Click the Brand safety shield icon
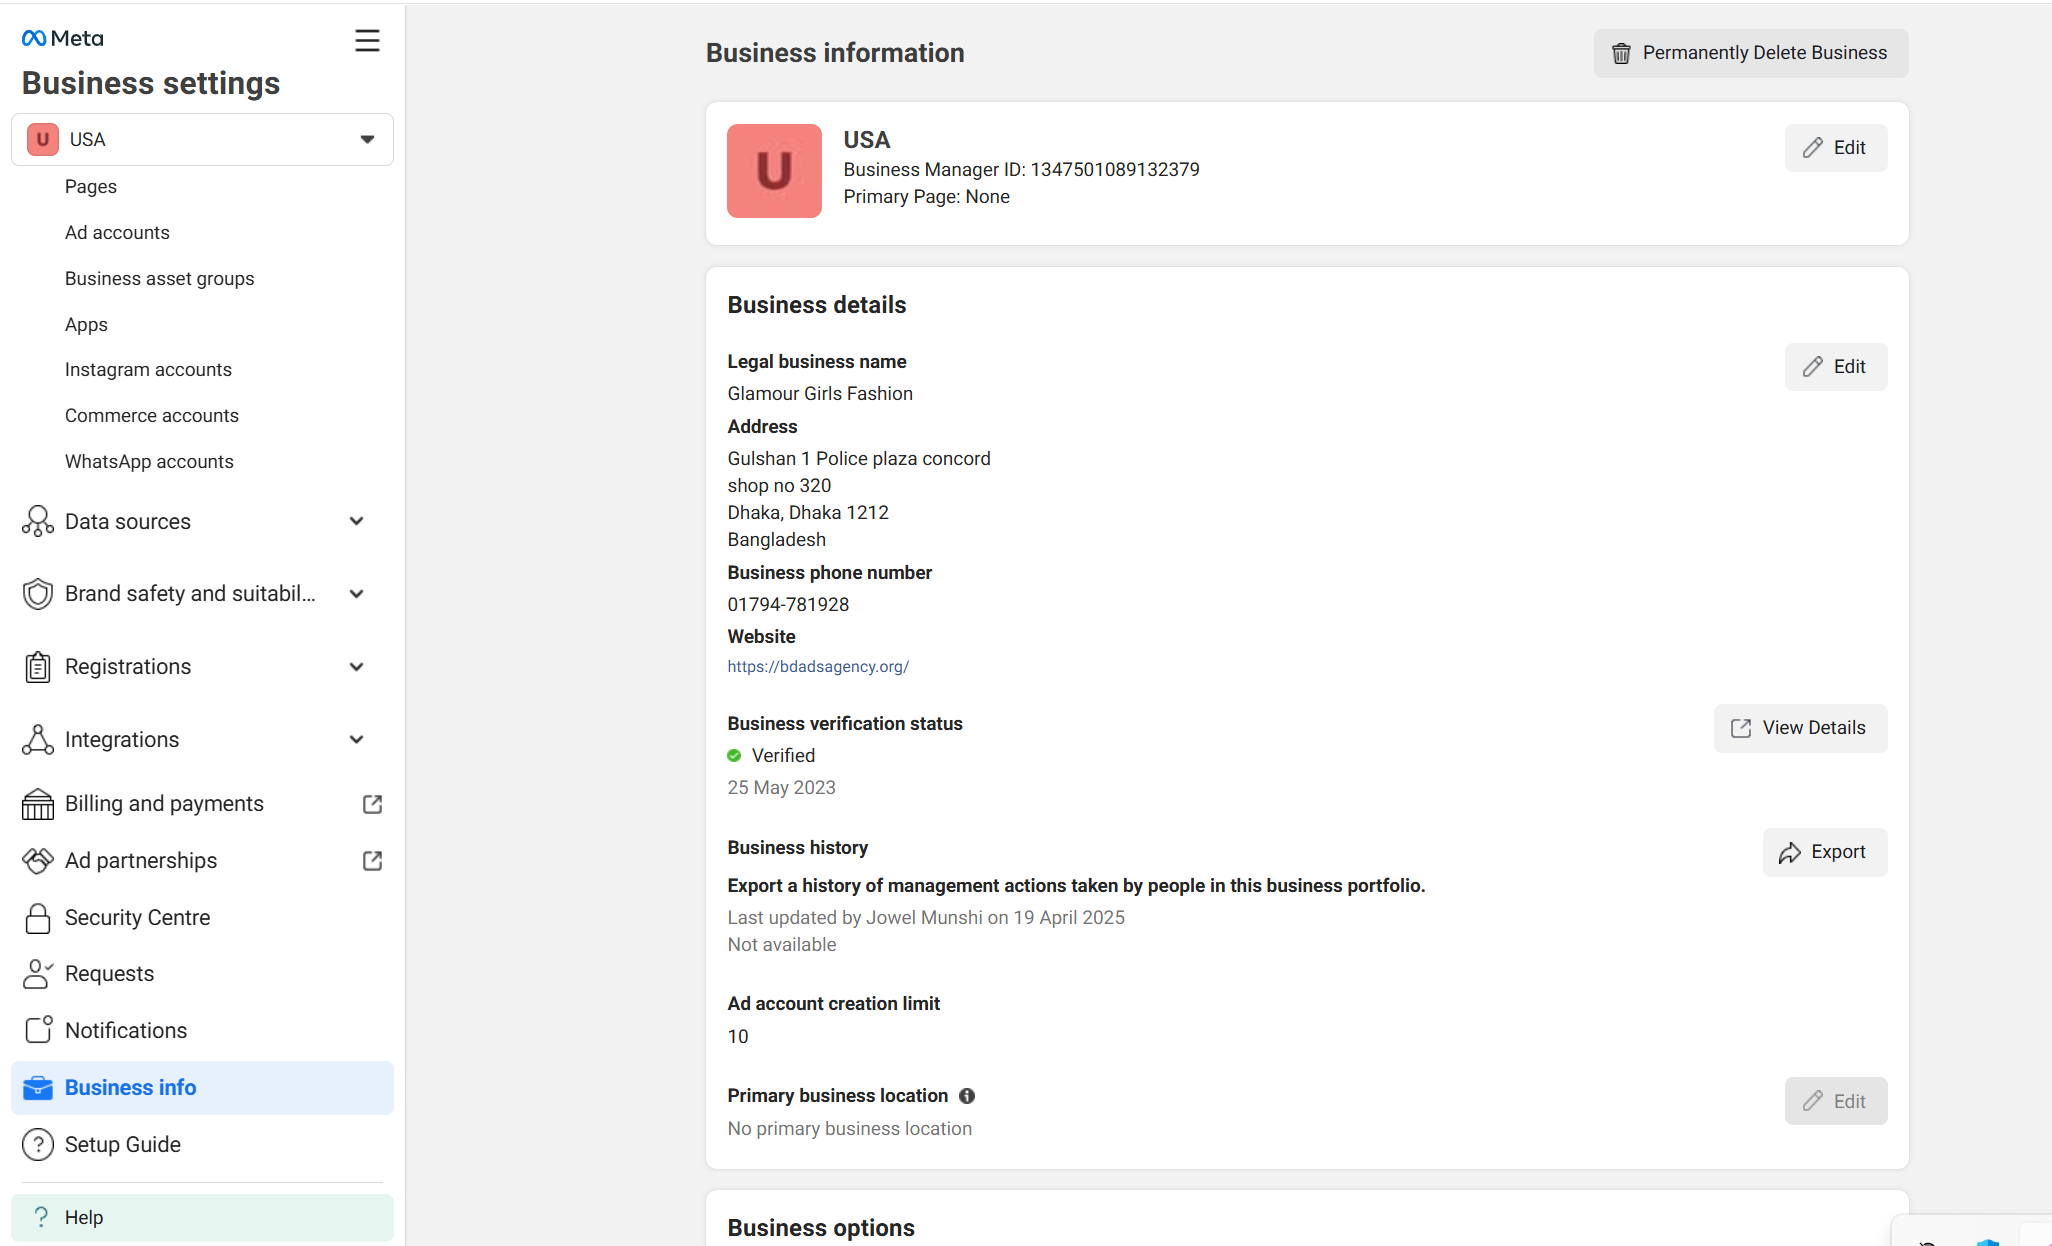Screen dimensions: 2052x1246 (x=38, y=594)
